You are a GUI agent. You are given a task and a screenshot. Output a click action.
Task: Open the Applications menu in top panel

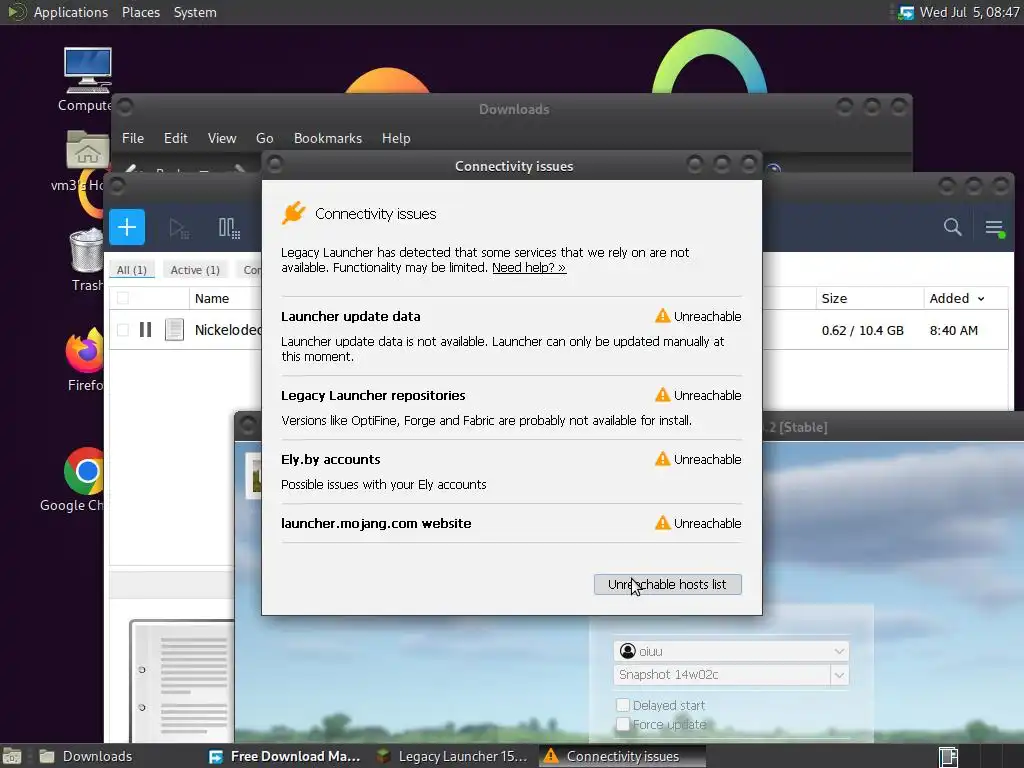pos(71,12)
